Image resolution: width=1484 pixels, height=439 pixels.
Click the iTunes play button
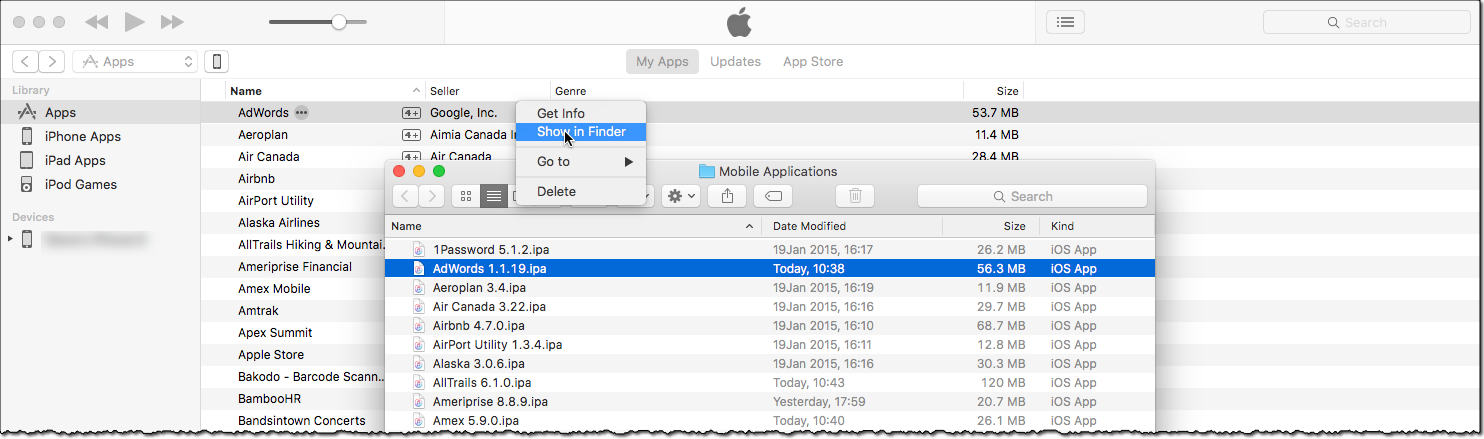click(135, 21)
